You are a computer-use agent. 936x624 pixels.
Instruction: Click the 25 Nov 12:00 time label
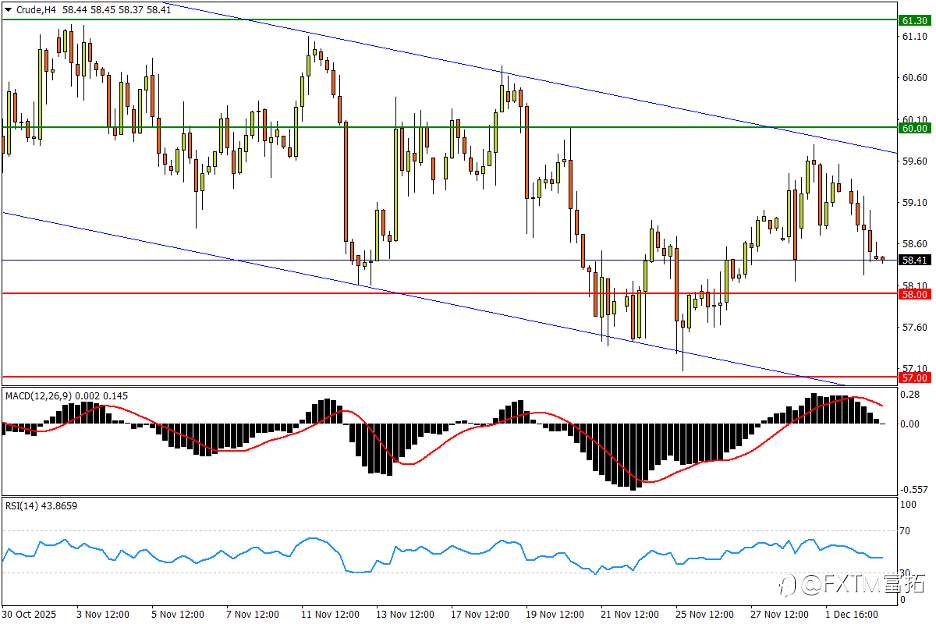click(x=704, y=614)
